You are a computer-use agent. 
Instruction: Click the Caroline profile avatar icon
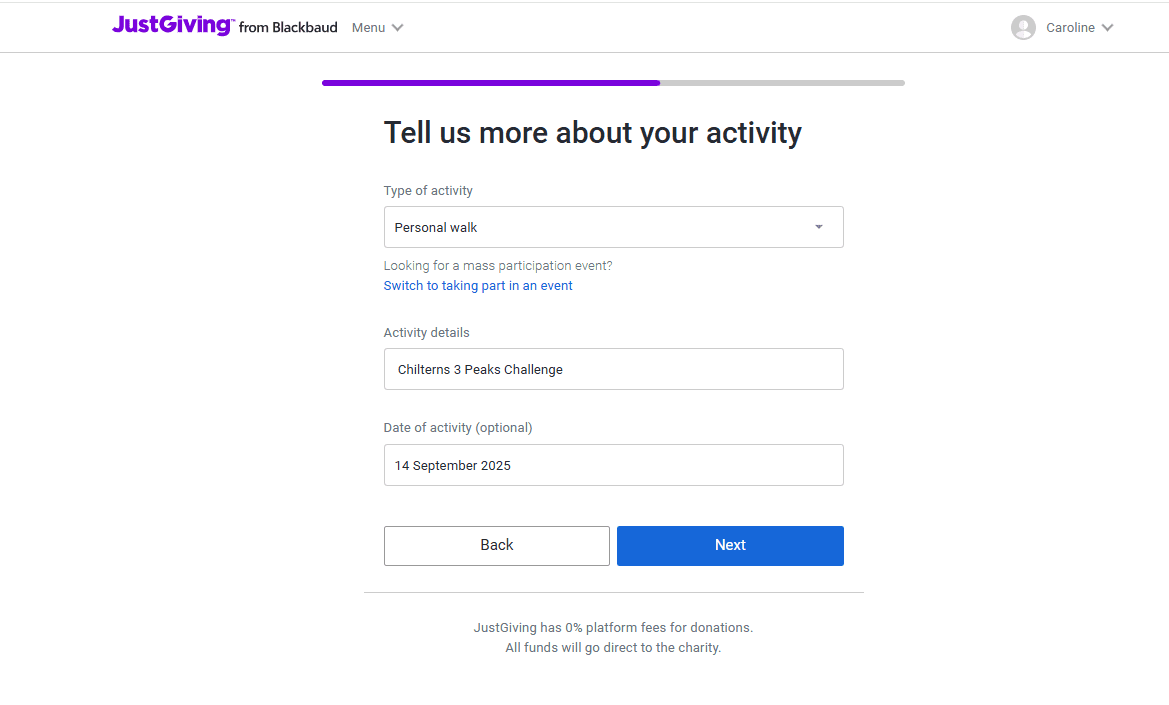pos(1023,28)
